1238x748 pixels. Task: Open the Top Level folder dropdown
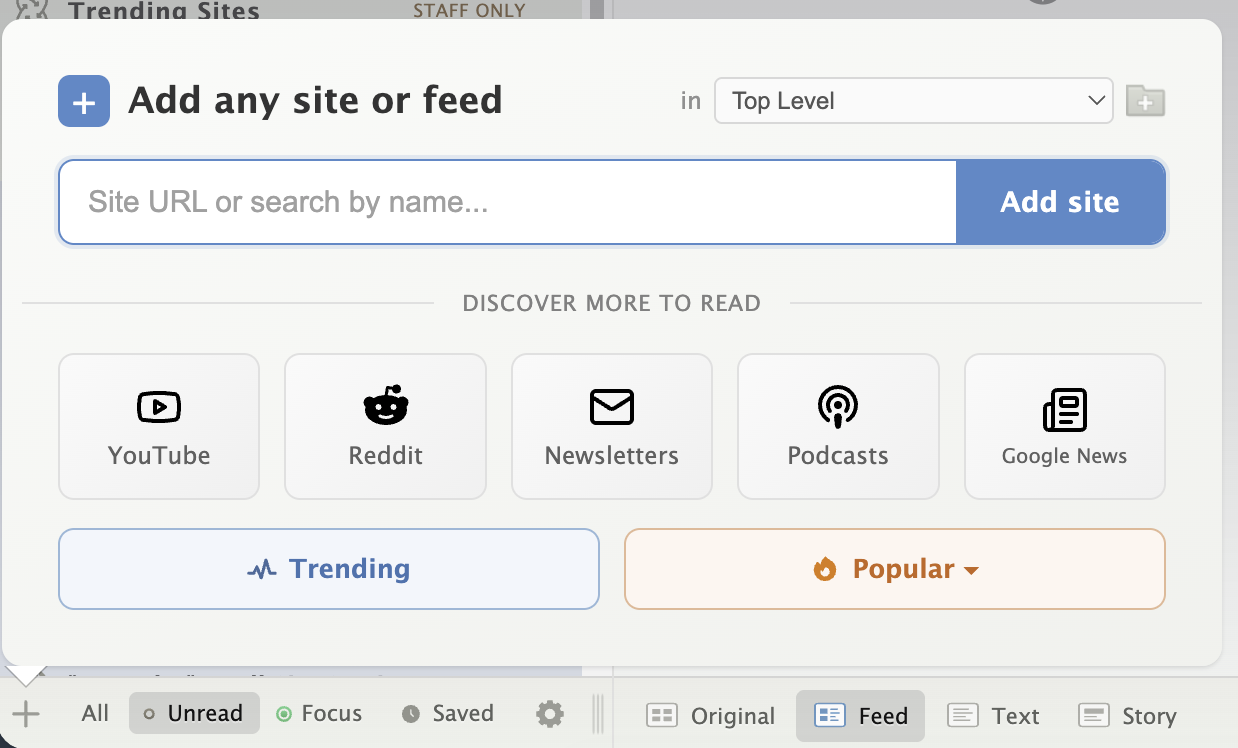(913, 101)
